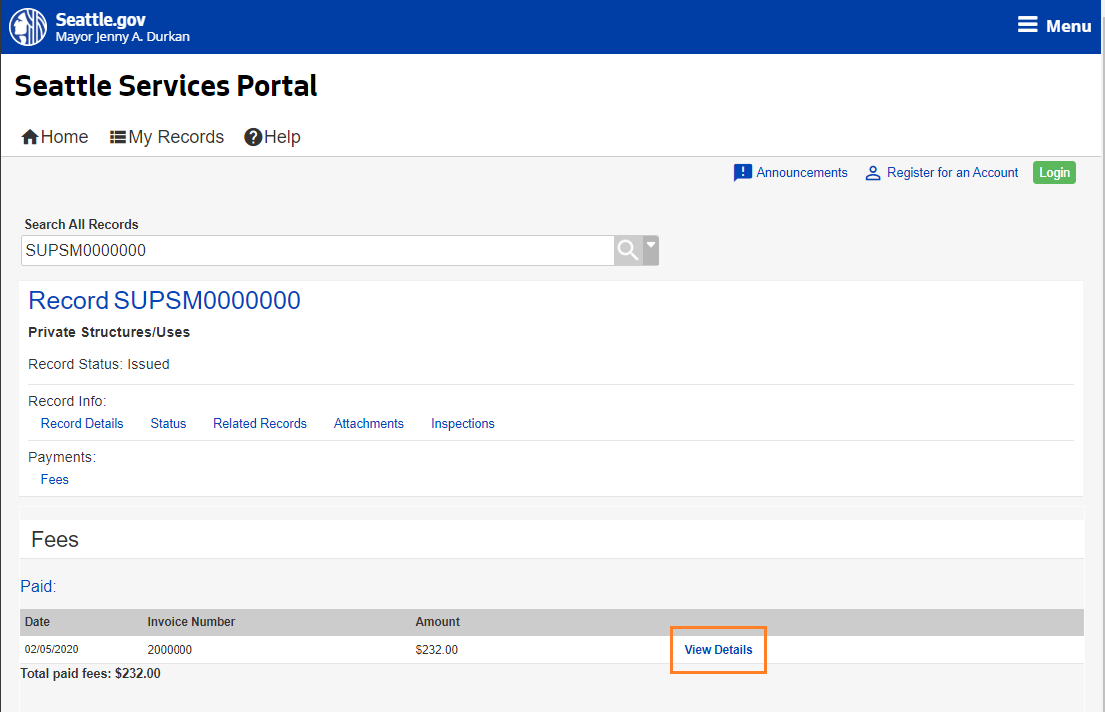
Task: Click the Search All Records input field
Action: tap(317, 251)
